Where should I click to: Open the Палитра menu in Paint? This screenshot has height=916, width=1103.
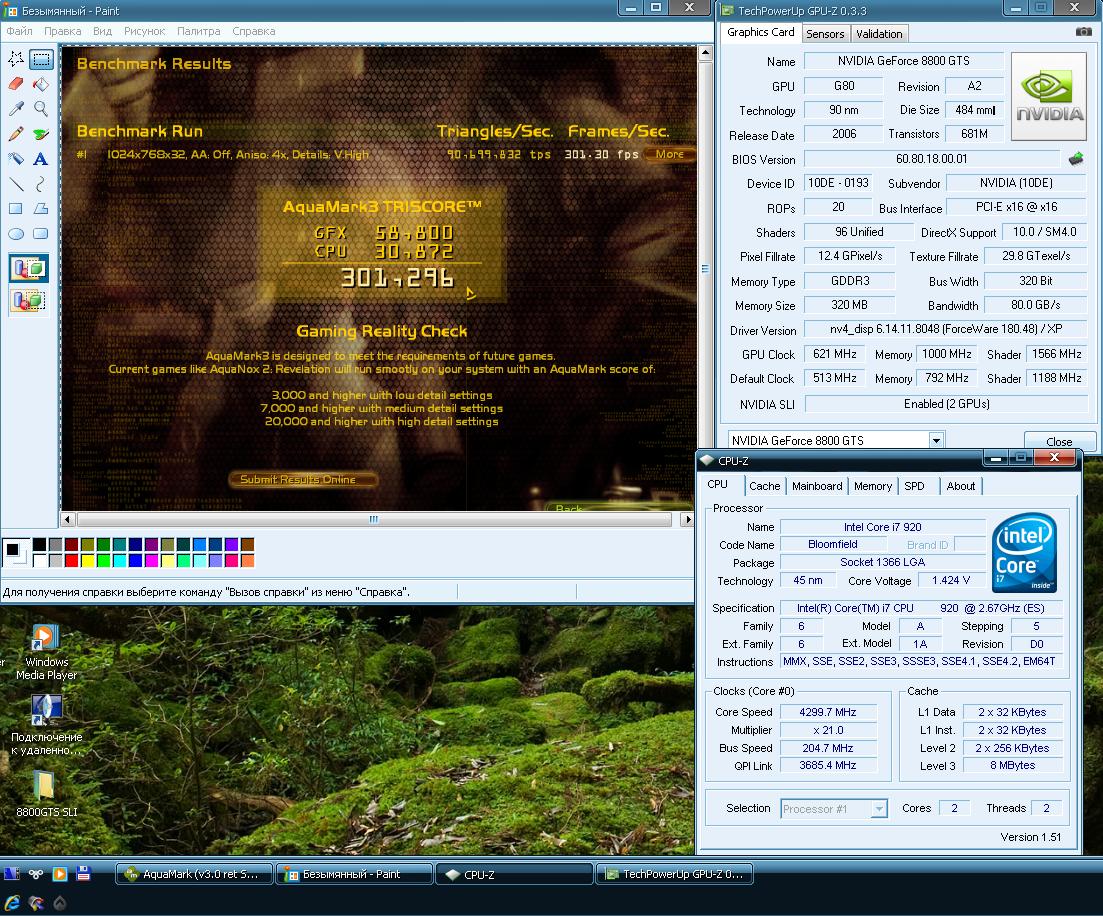click(198, 31)
